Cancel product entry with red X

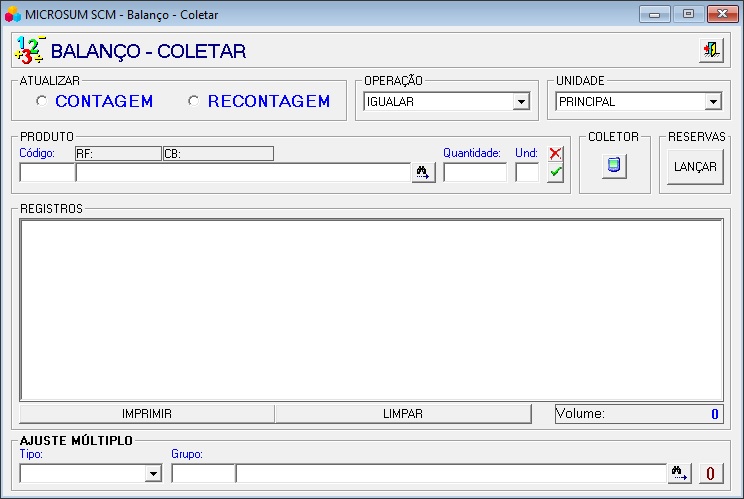[x=555, y=154]
